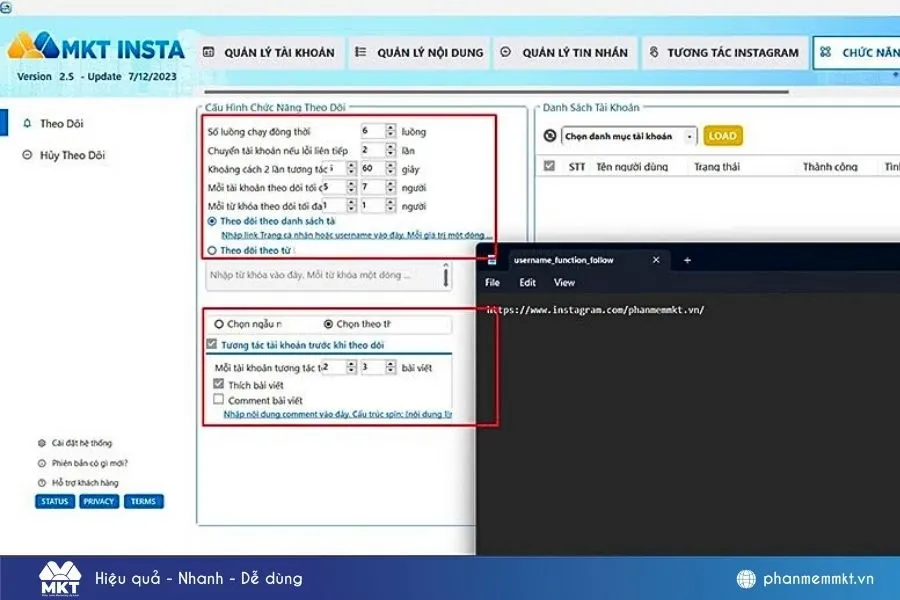Viewport: 900px width, 600px height.
Task: Open the Edit menu in Notepad
Action: 527,283
